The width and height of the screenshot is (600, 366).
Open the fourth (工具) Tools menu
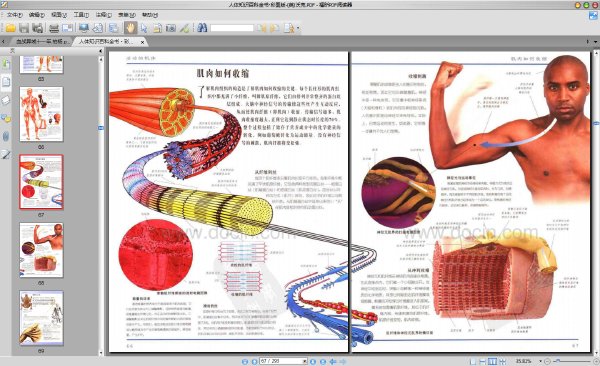pos(81,15)
